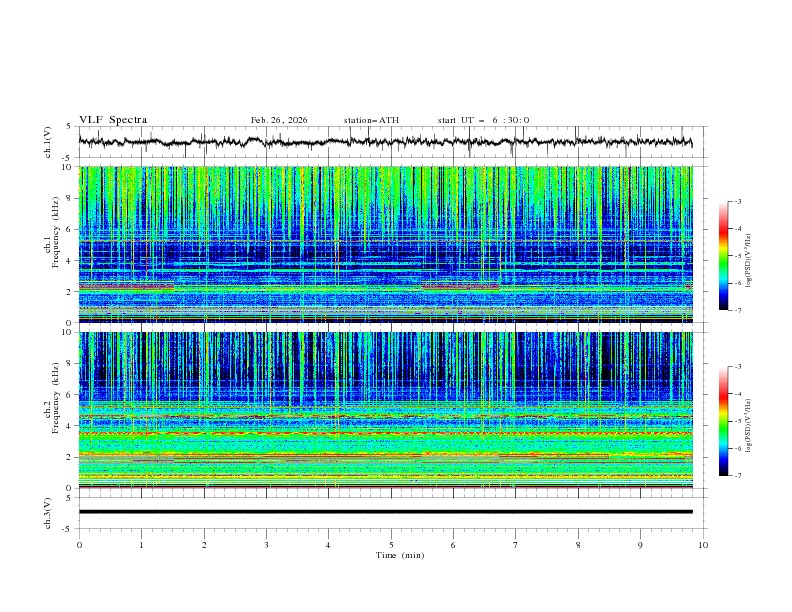Click the 'station=ATH' label
This screenshot has width=792, height=612.
(x=371, y=120)
